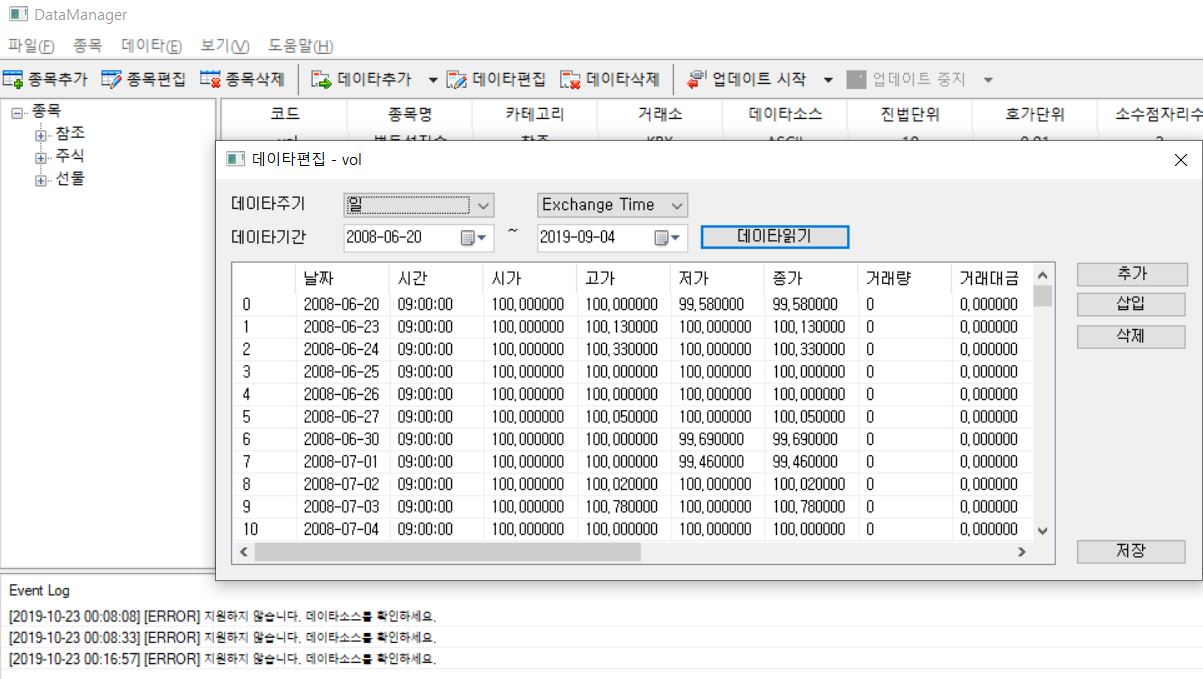1203x679 pixels.
Task: Open the 도움말(H) help menu
Action: click(300, 46)
